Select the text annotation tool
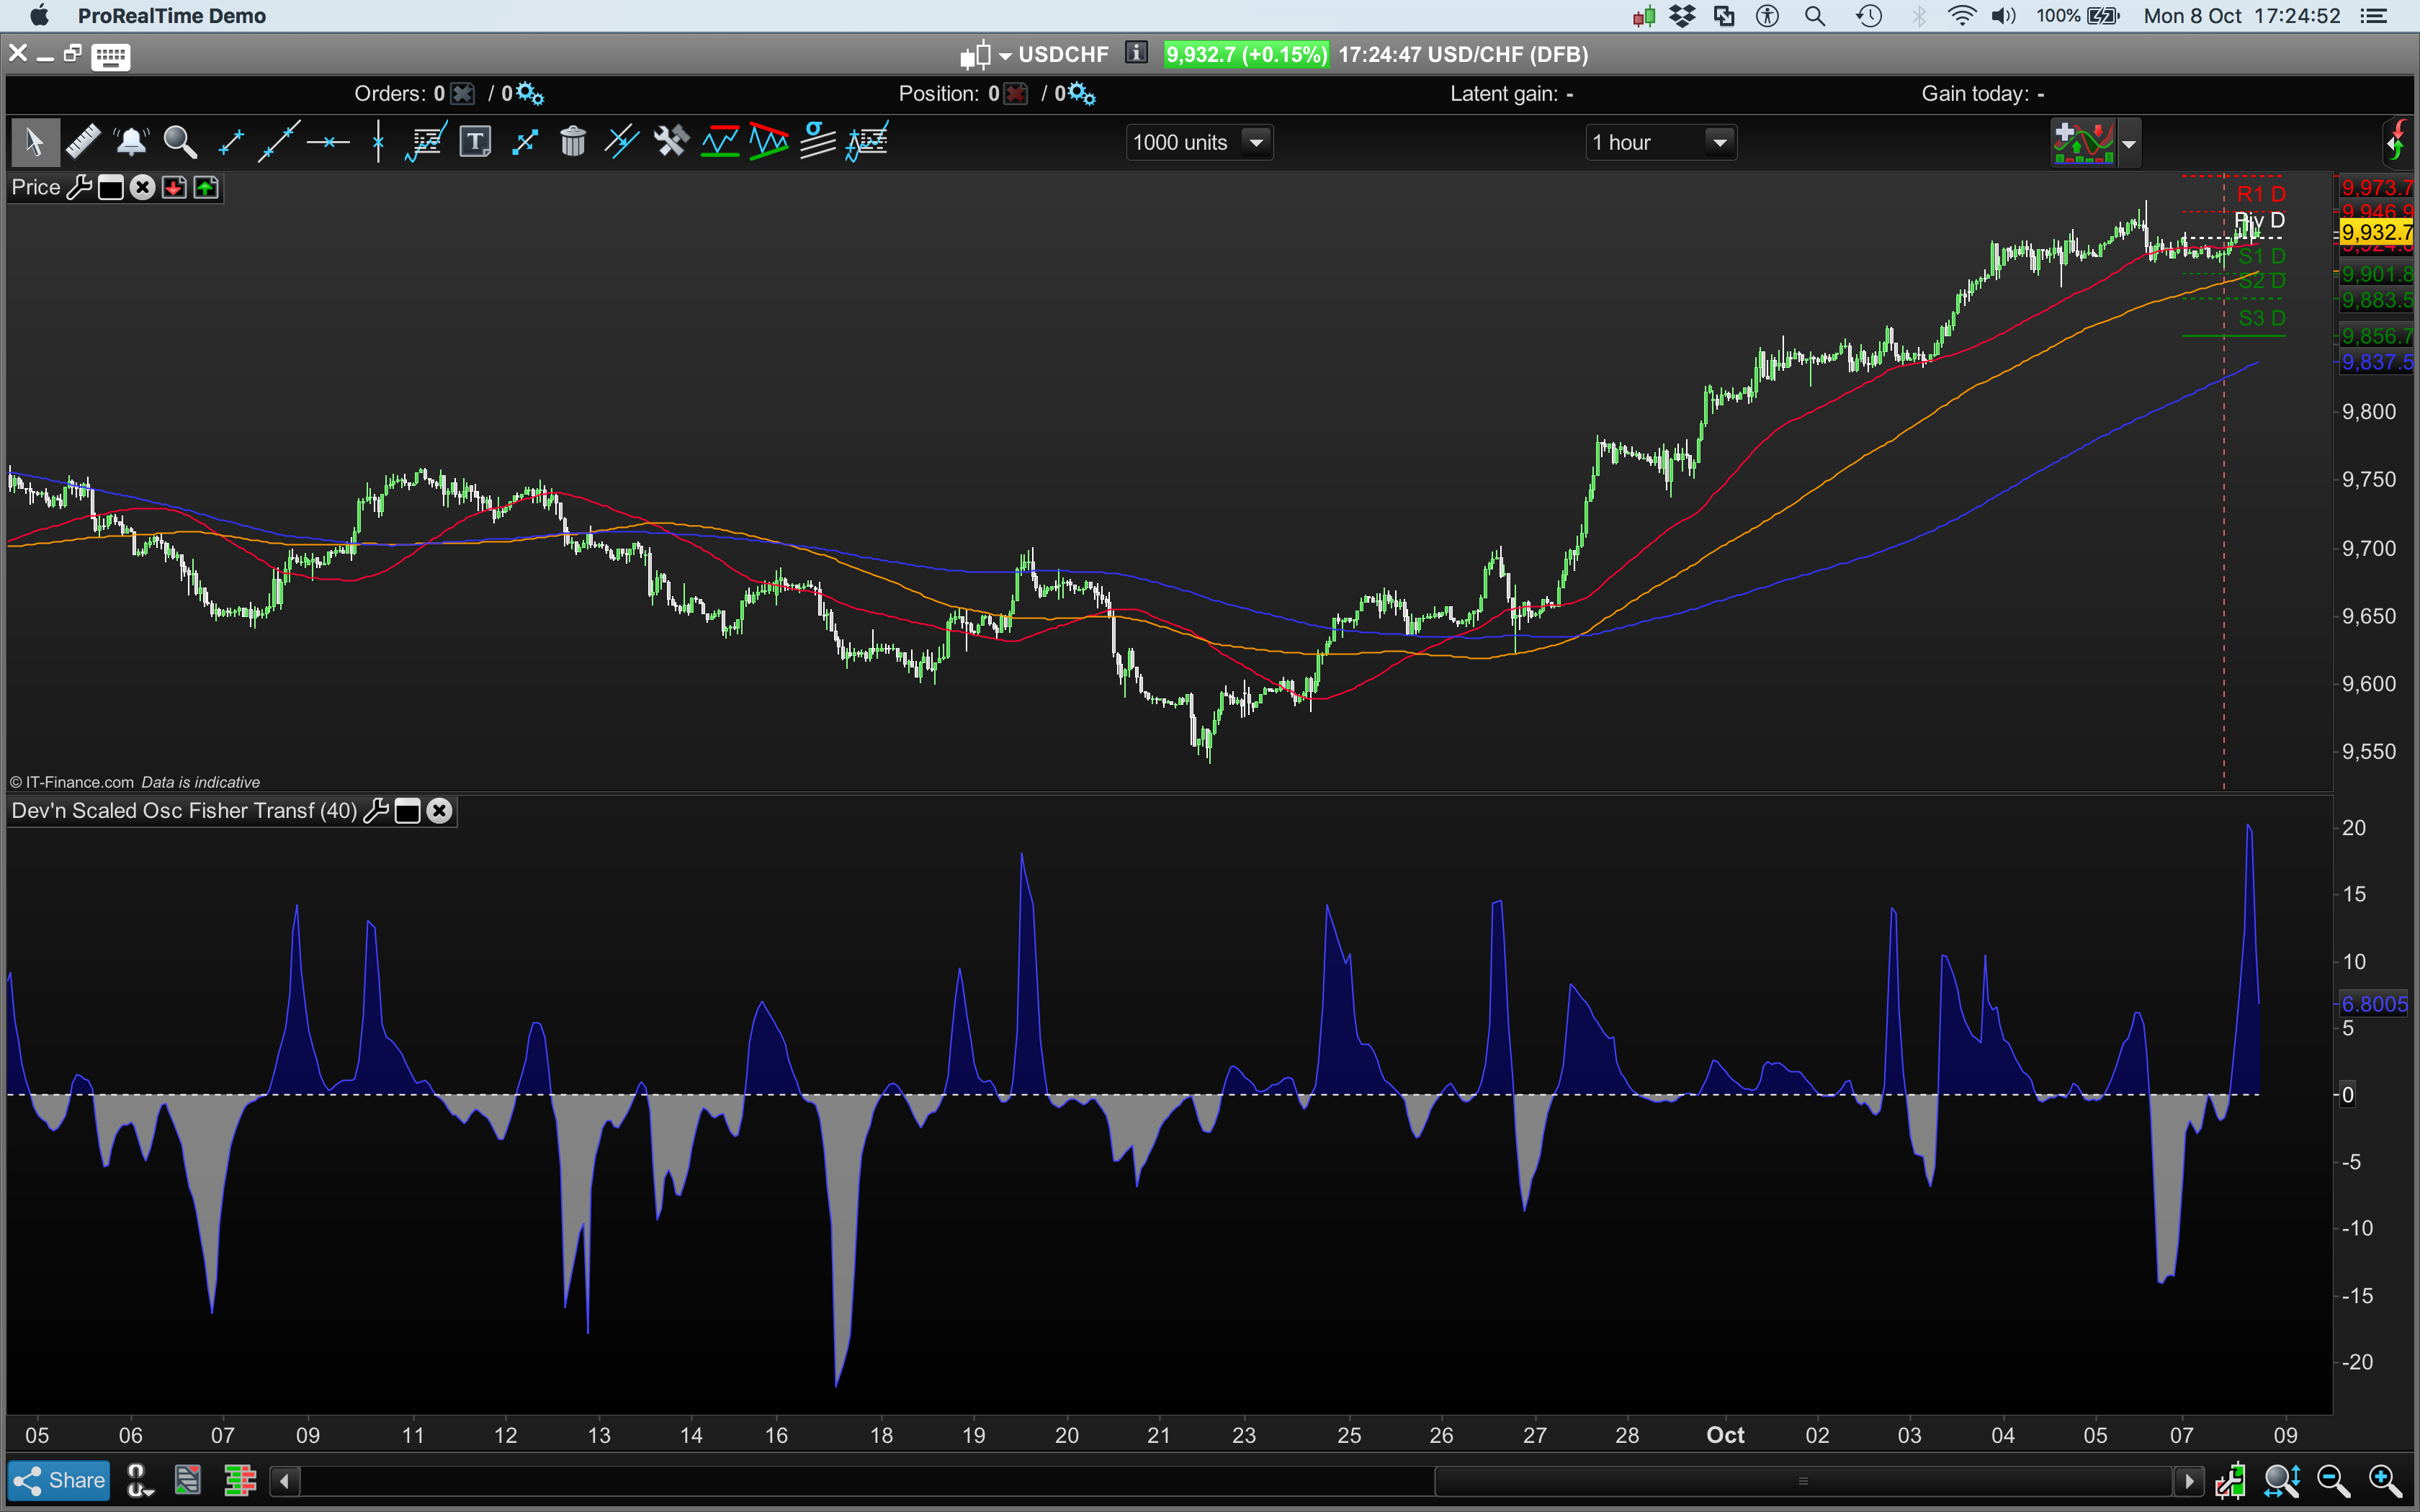The image size is (2420, 1512). (475, 142)
